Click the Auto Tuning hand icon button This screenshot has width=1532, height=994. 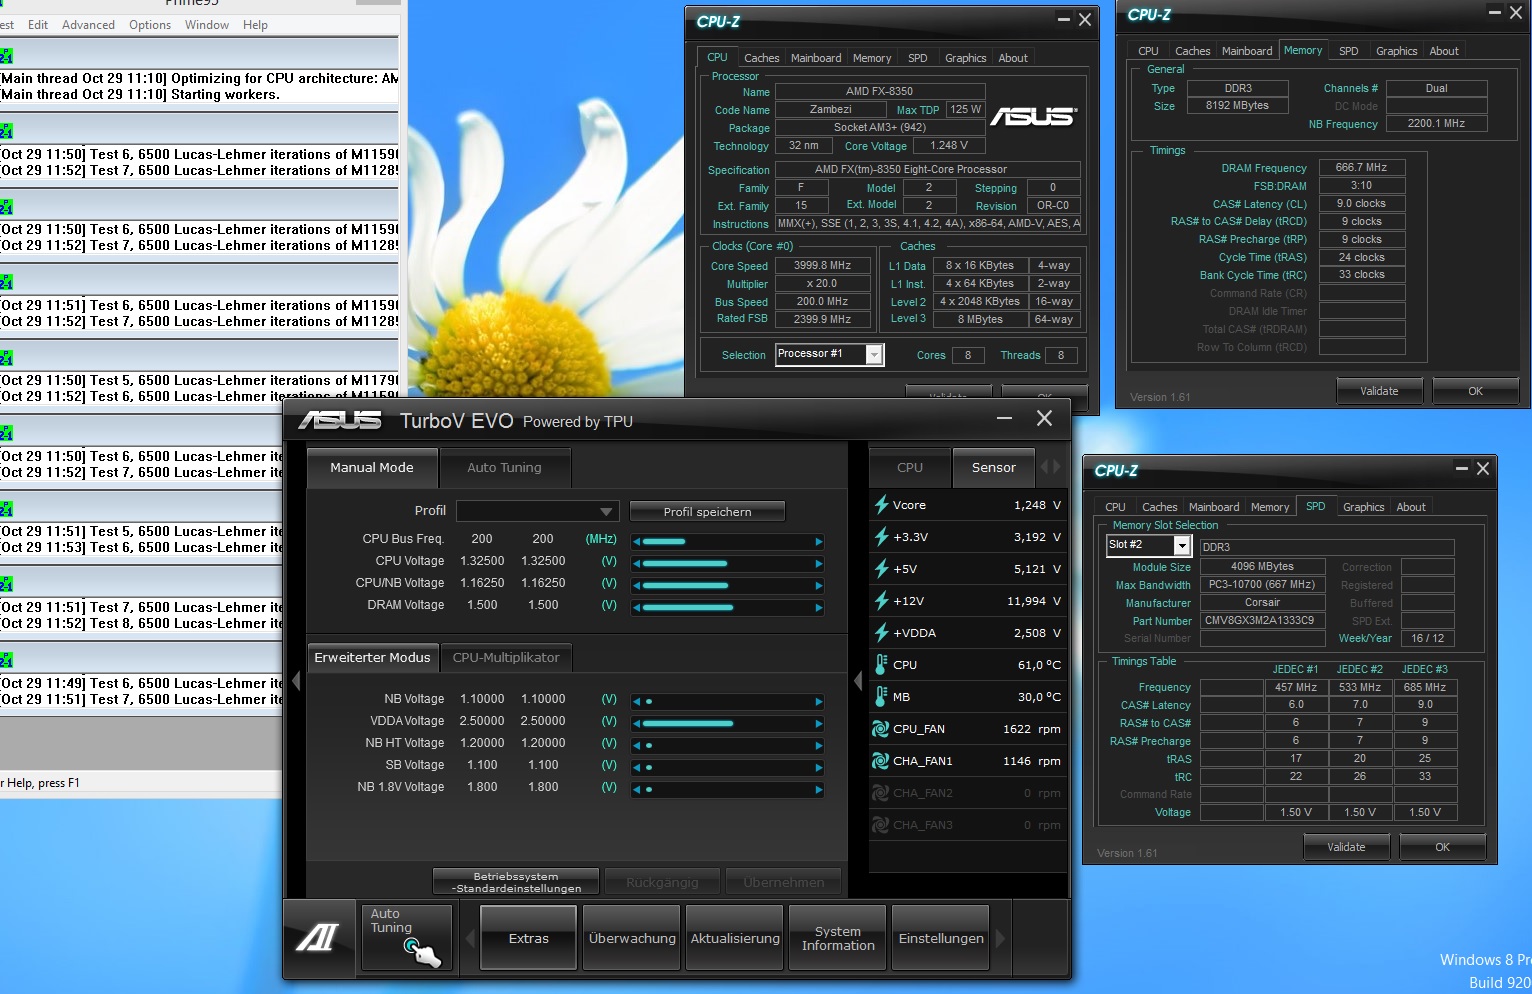pos(406,938)
